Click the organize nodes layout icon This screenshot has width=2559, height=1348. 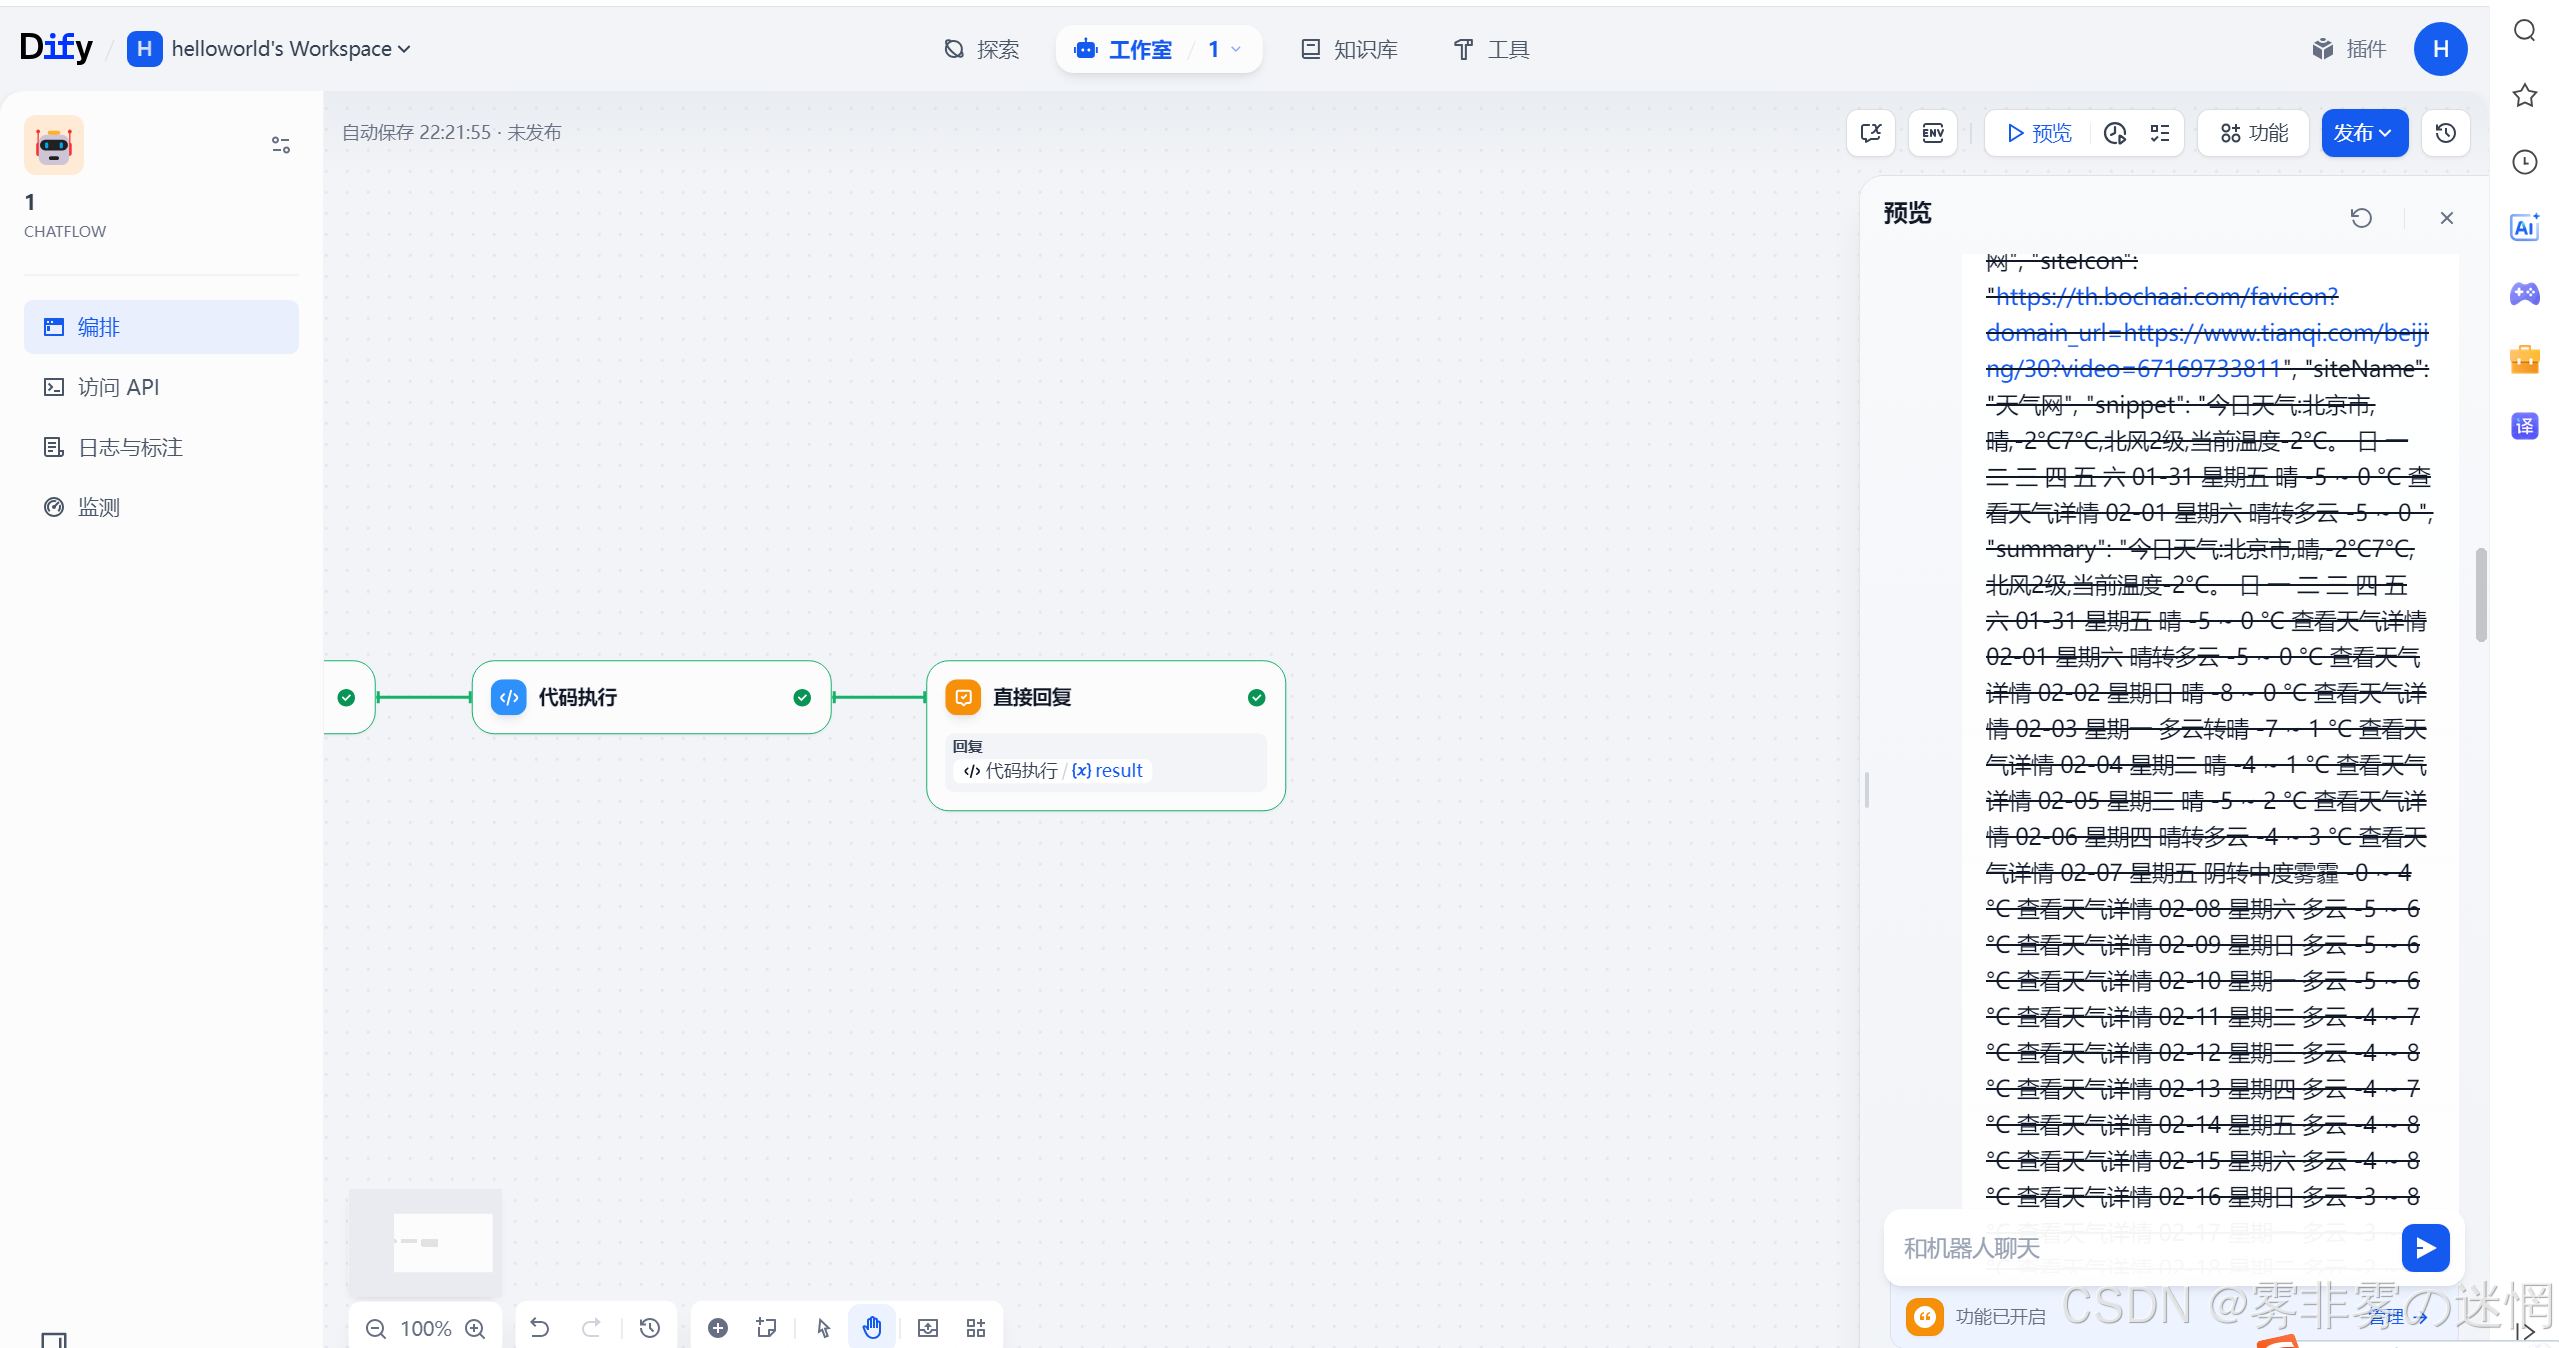pos(976,1327)
